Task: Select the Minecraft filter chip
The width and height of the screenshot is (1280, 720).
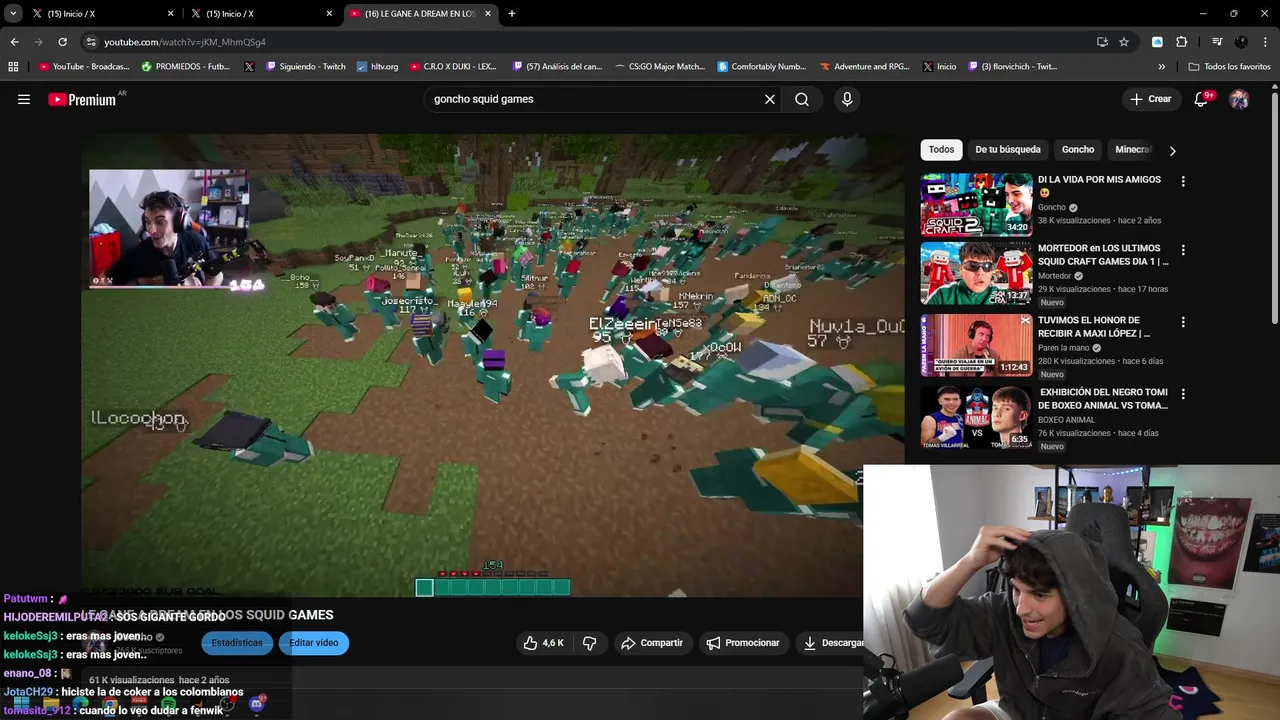Action: pos(1134,150)
